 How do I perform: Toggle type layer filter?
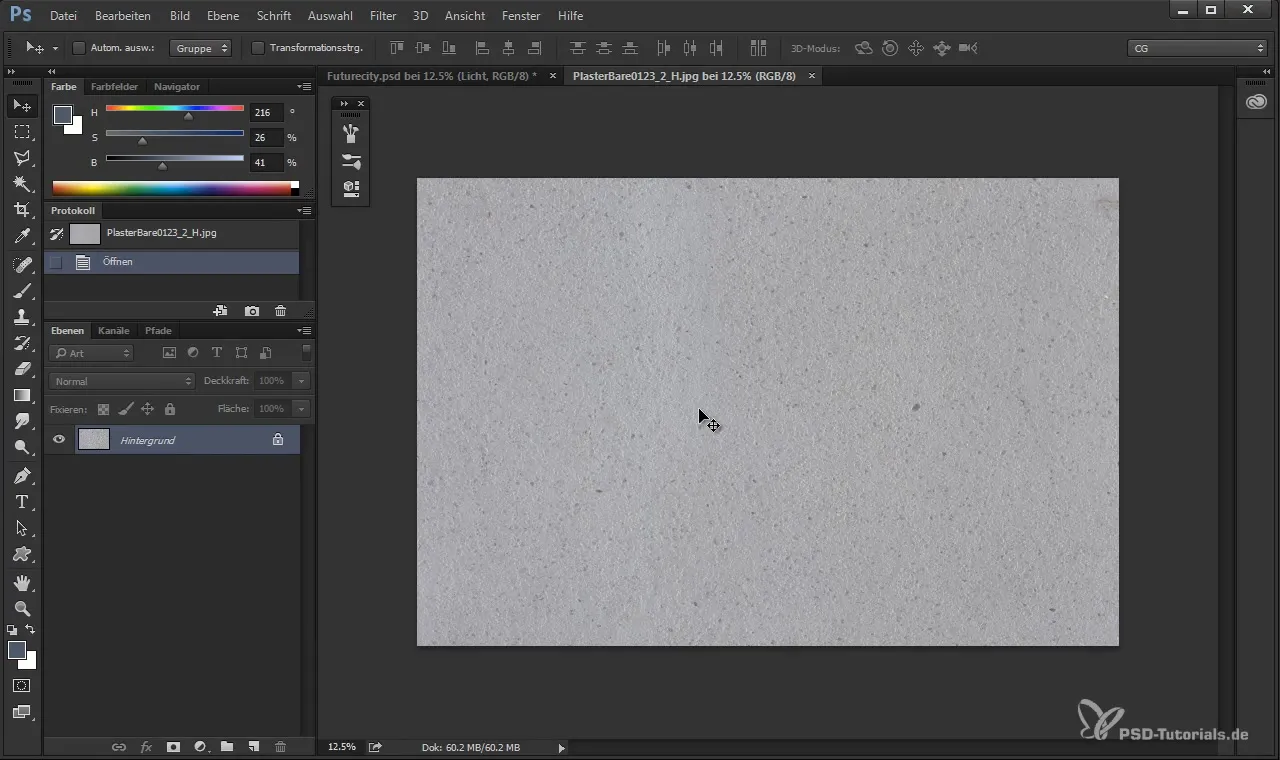(x=216, y=353)
